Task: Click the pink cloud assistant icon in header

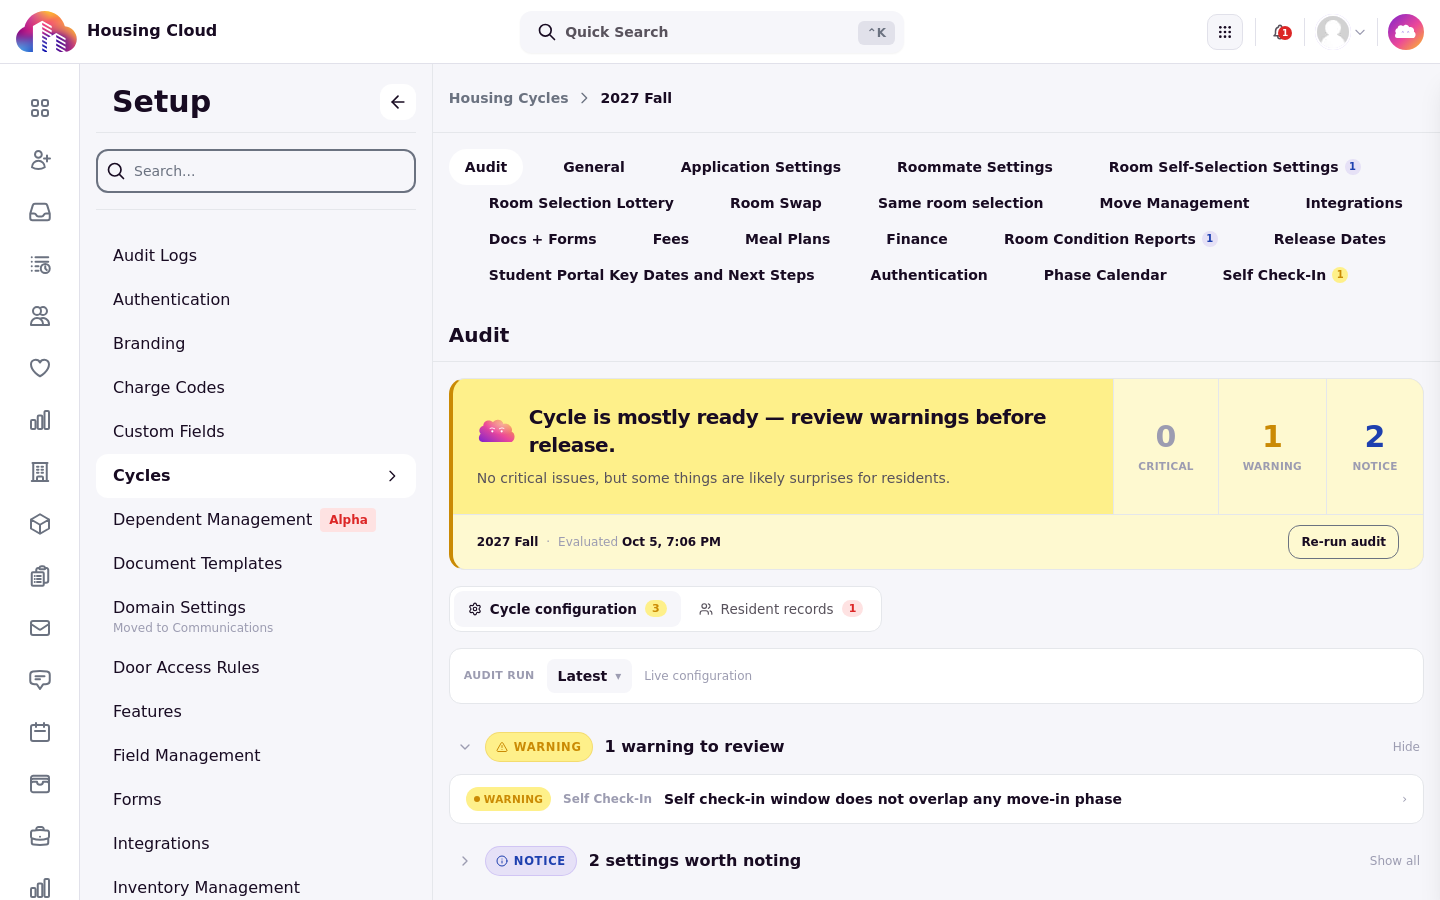Action: pyautogui.click(x=1406, y=32)
